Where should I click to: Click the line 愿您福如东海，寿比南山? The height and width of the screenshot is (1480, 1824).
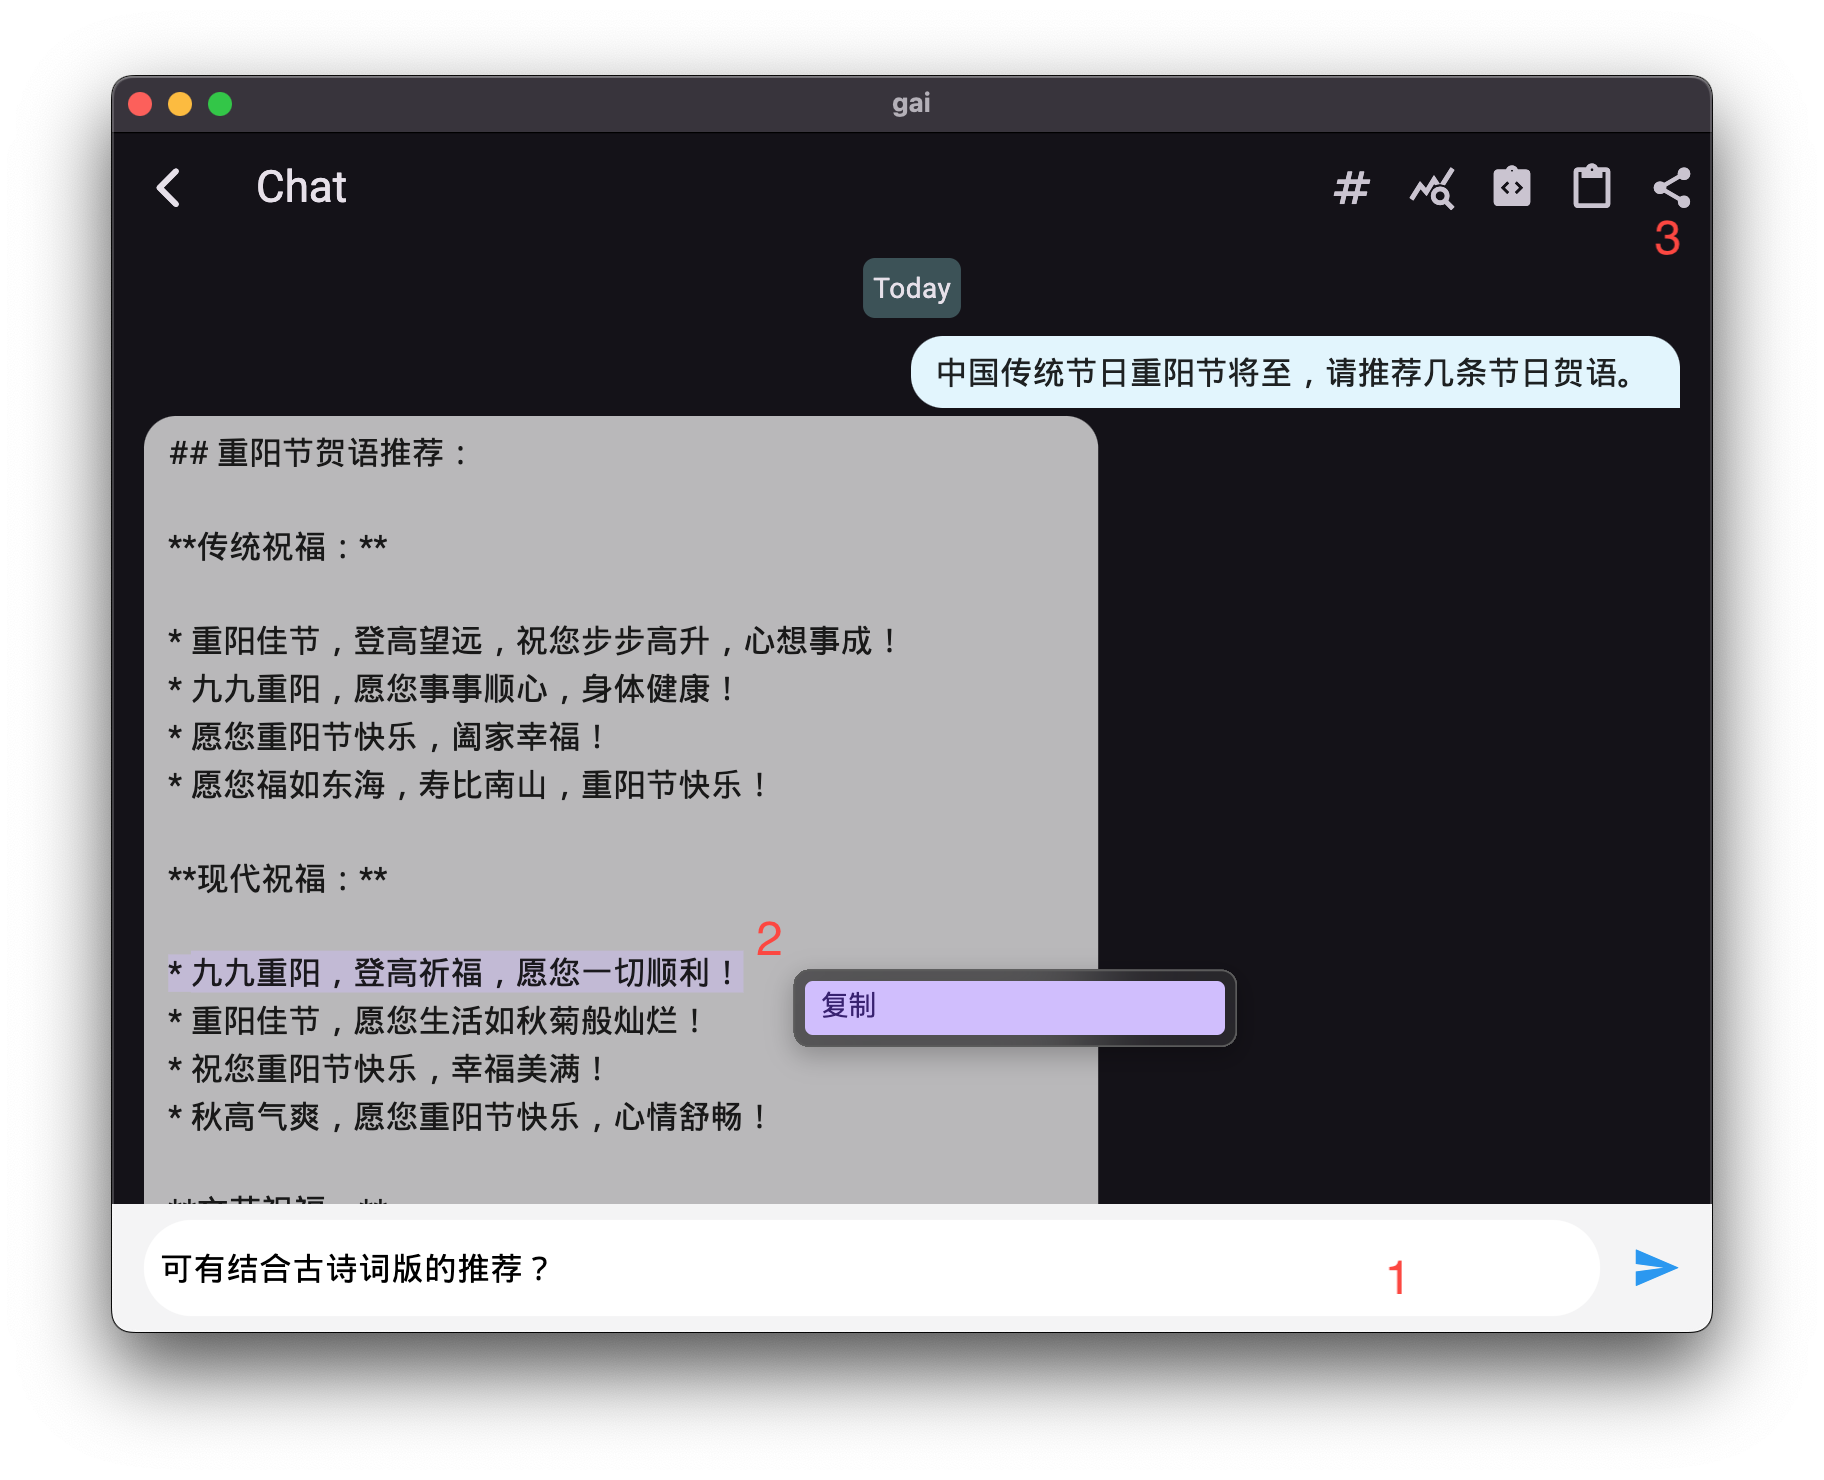467,785
